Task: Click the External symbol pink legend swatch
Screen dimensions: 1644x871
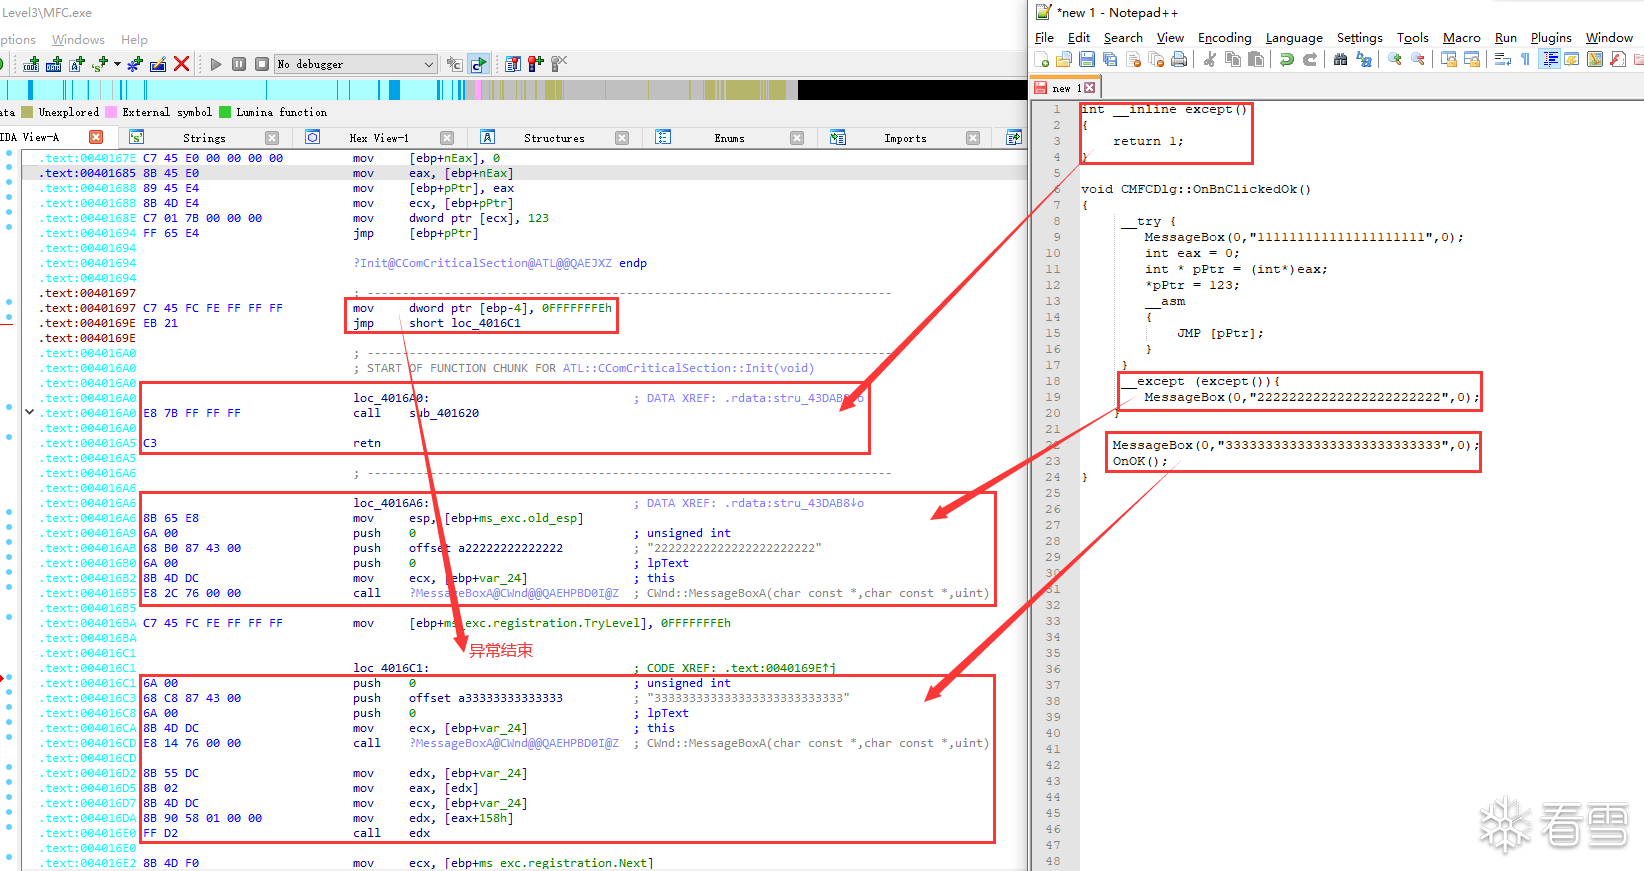Action: pos(111,112)
